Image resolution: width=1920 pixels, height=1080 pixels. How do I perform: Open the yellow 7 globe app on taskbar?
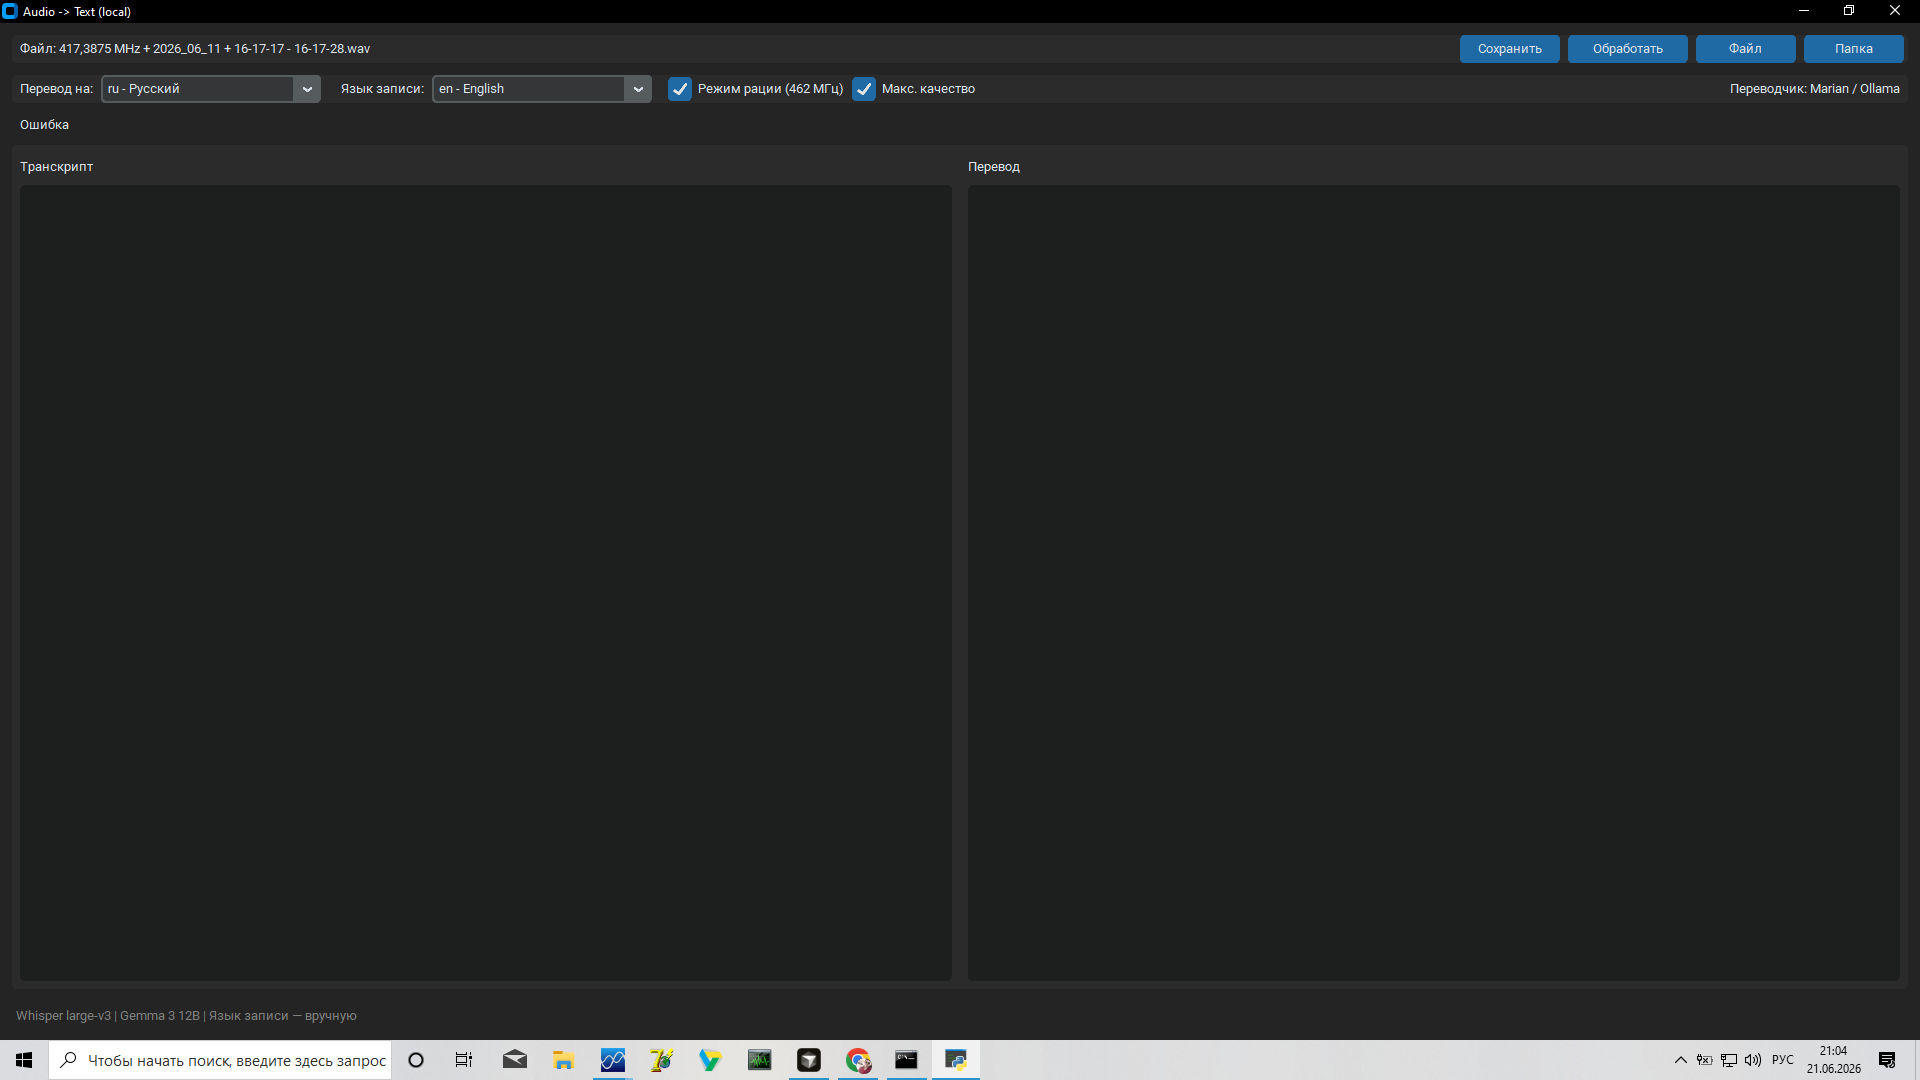662,1060
